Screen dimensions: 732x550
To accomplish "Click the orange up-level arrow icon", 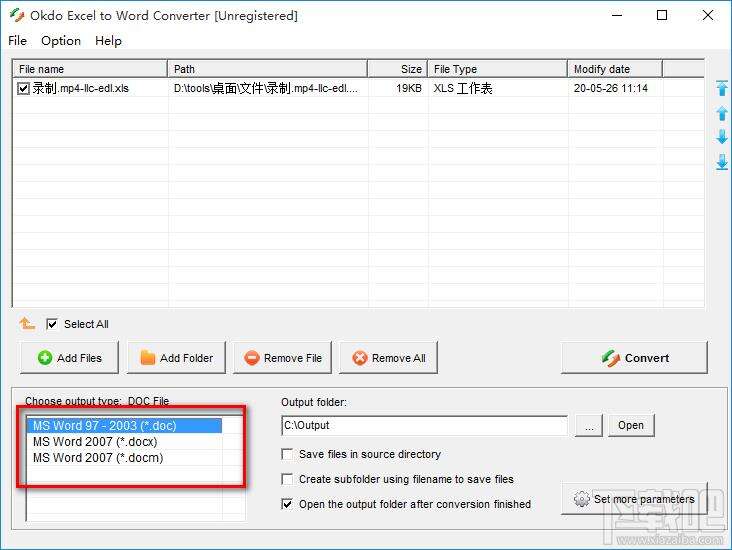I will click(27, 323).
